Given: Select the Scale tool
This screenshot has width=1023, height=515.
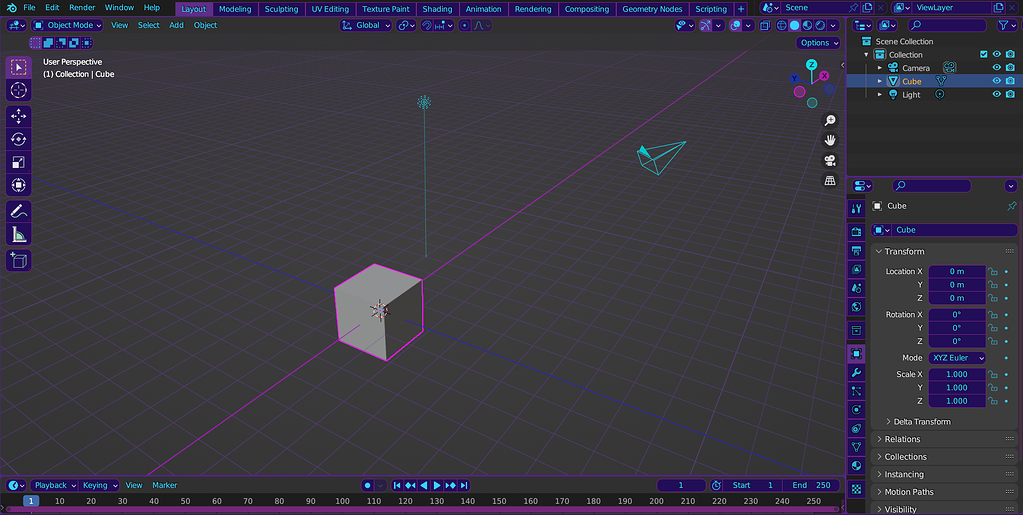Looking at the screenshot, I should (18, 162).
